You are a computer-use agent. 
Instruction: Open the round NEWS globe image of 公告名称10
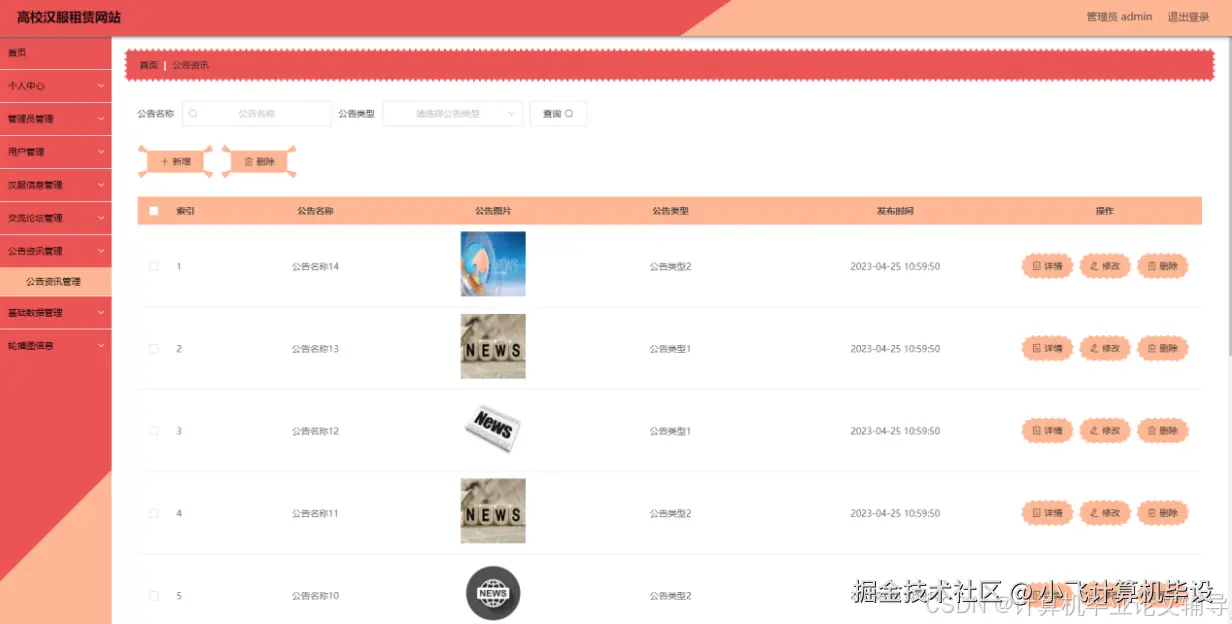point(493,593)
